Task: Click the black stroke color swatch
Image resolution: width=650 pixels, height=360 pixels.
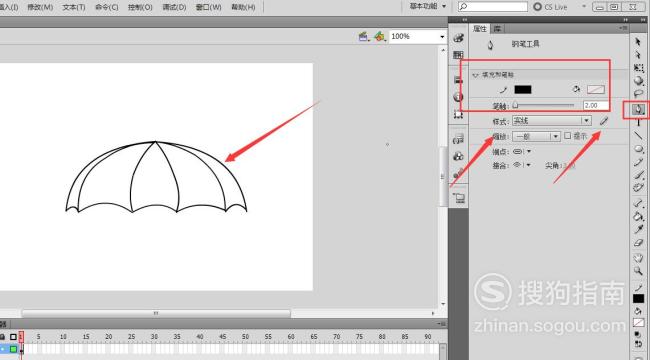Action: (x=523, y=89)
